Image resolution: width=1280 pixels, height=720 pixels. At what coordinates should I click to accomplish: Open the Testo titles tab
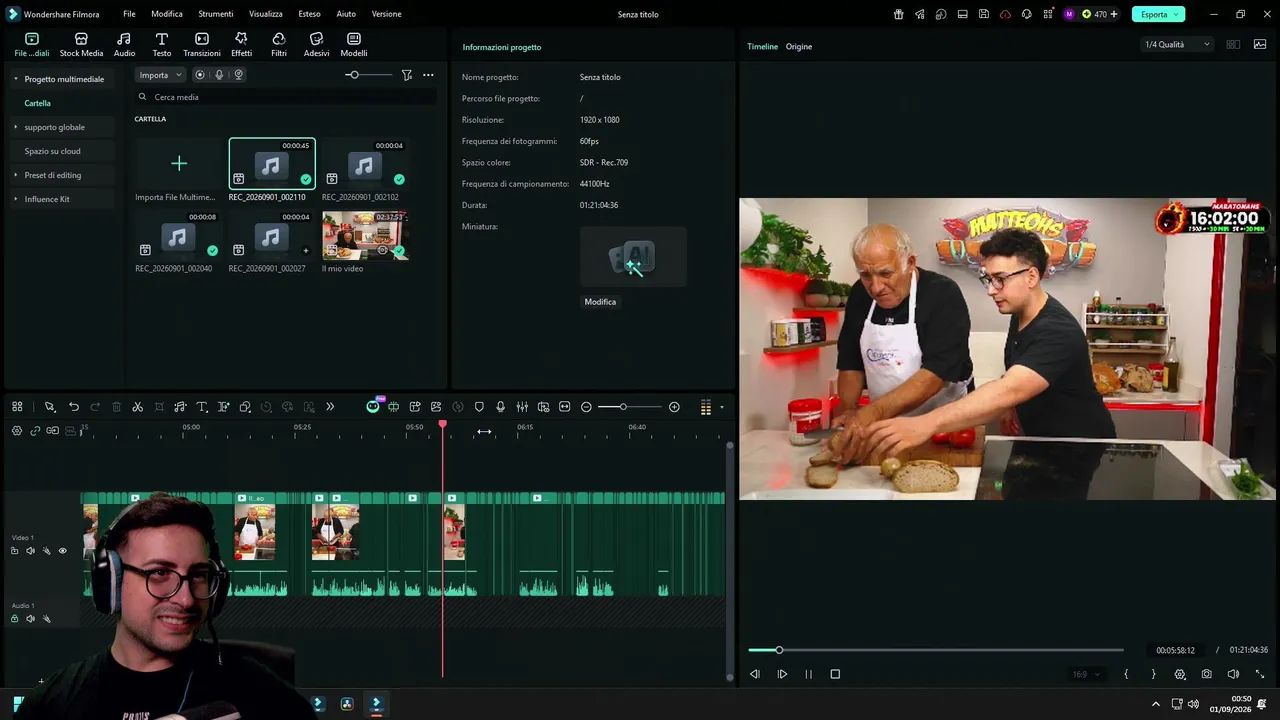(x=161, y=44)
